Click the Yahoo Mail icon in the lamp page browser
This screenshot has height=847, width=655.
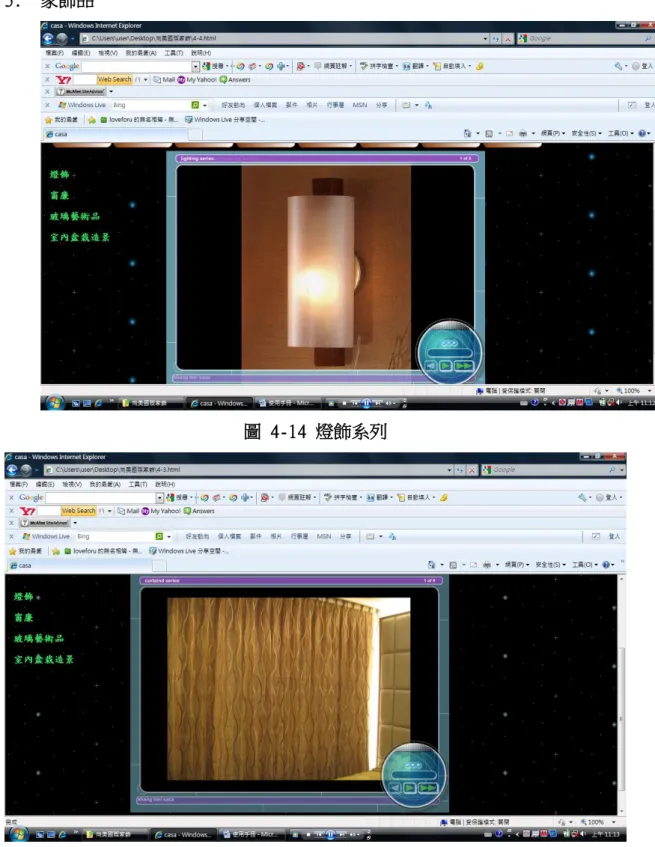click(x=157, y=79)
